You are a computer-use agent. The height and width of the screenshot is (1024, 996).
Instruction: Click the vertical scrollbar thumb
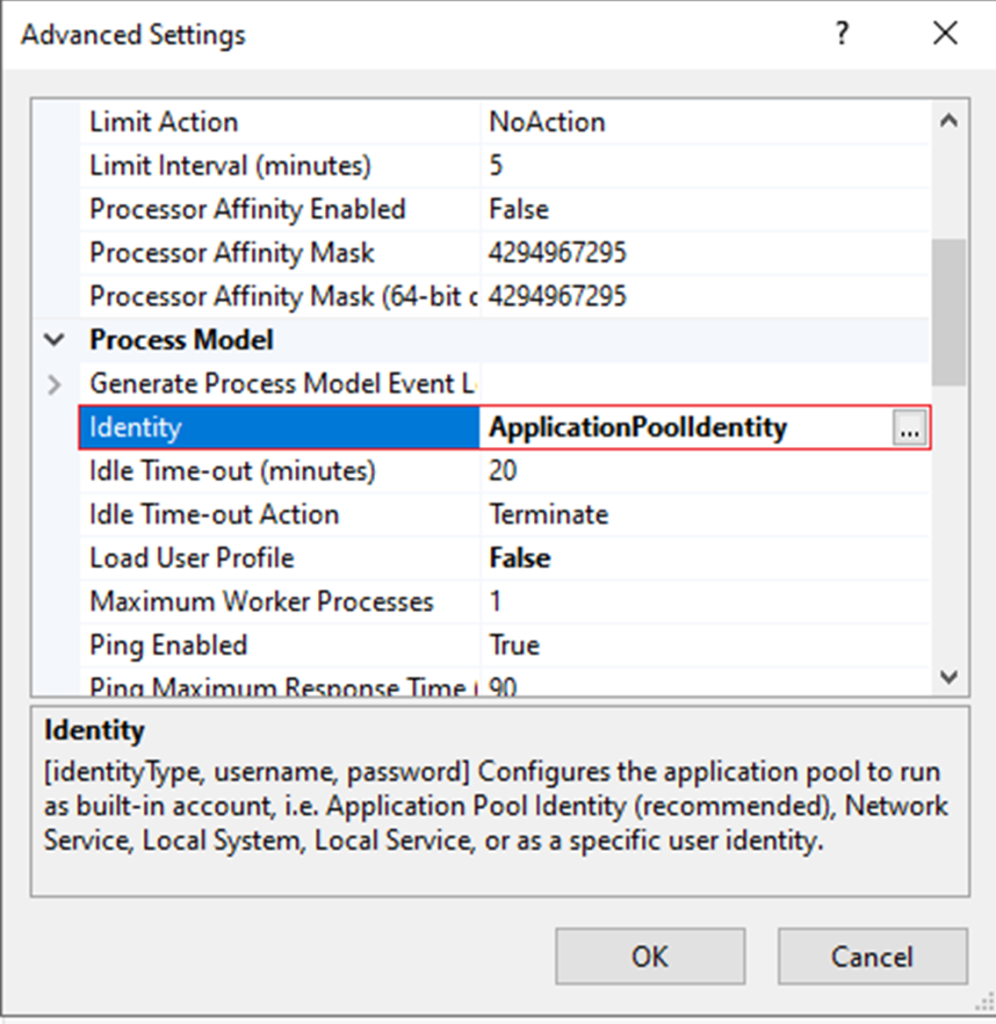[x=949, y=312]
